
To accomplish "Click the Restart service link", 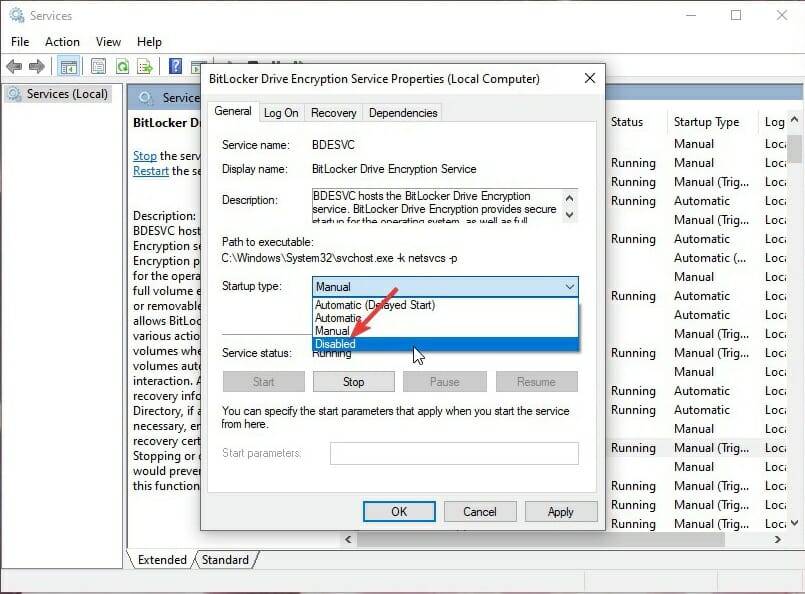I will (x=150, y=170).
